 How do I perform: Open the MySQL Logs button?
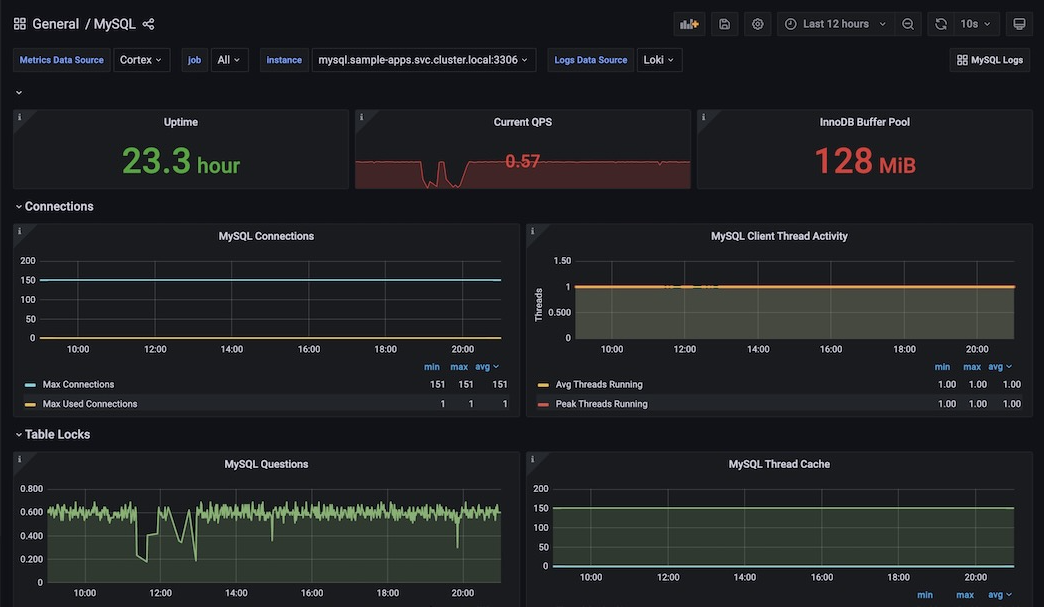tap(989, 59)
